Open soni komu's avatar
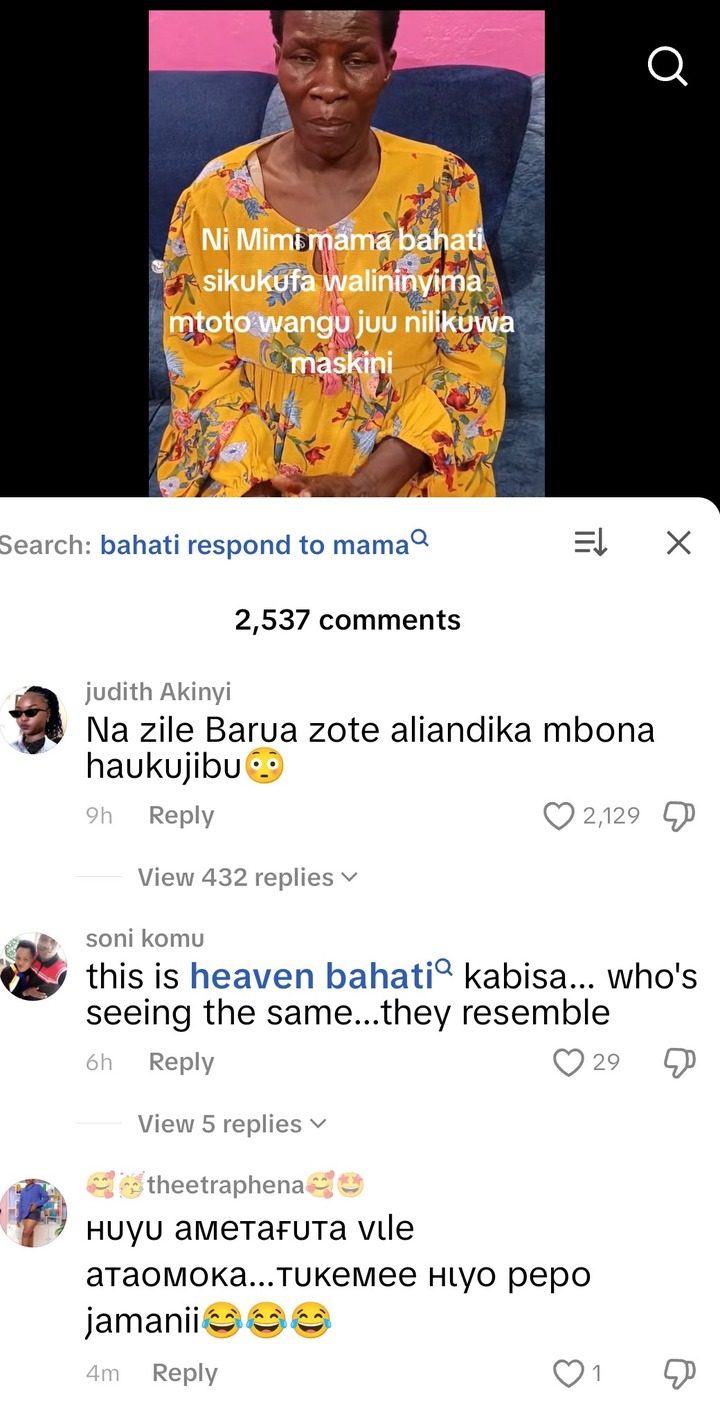 pos(34,966)
